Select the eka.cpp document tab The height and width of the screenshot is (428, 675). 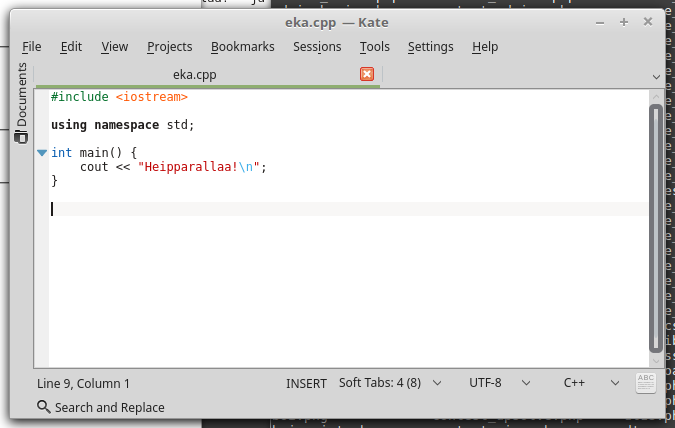coord(195,74)
